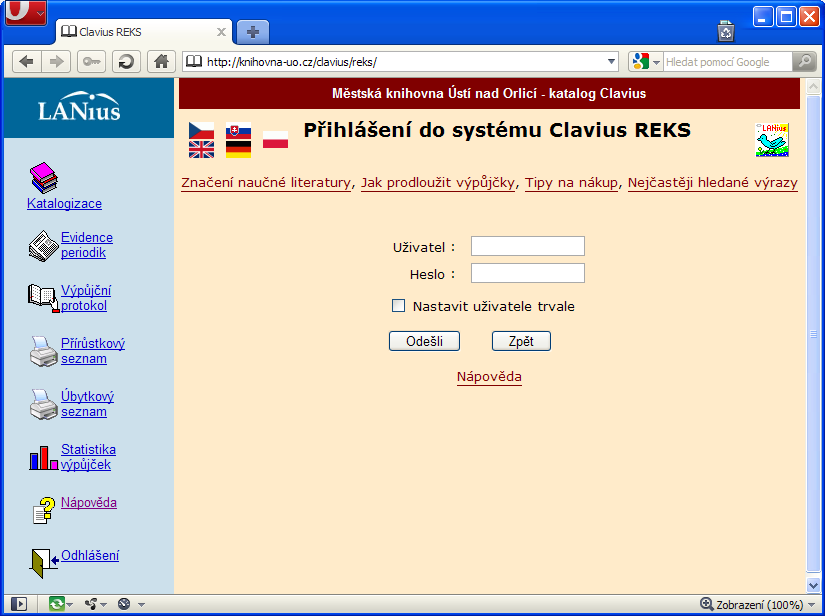Click the Výpůjční protokol open-book icon
This screenshot has width=825, height=616.
pyautogui.click(x=44, y=298)
